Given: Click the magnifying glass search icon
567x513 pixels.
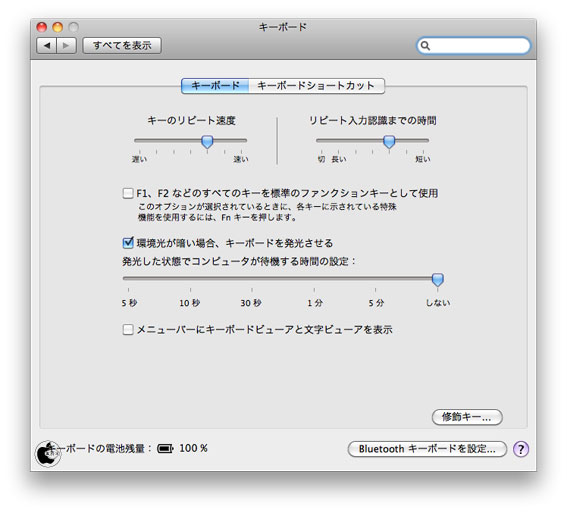Looking at the screenshot, I should pyautogui.click(x=426, y=46).
